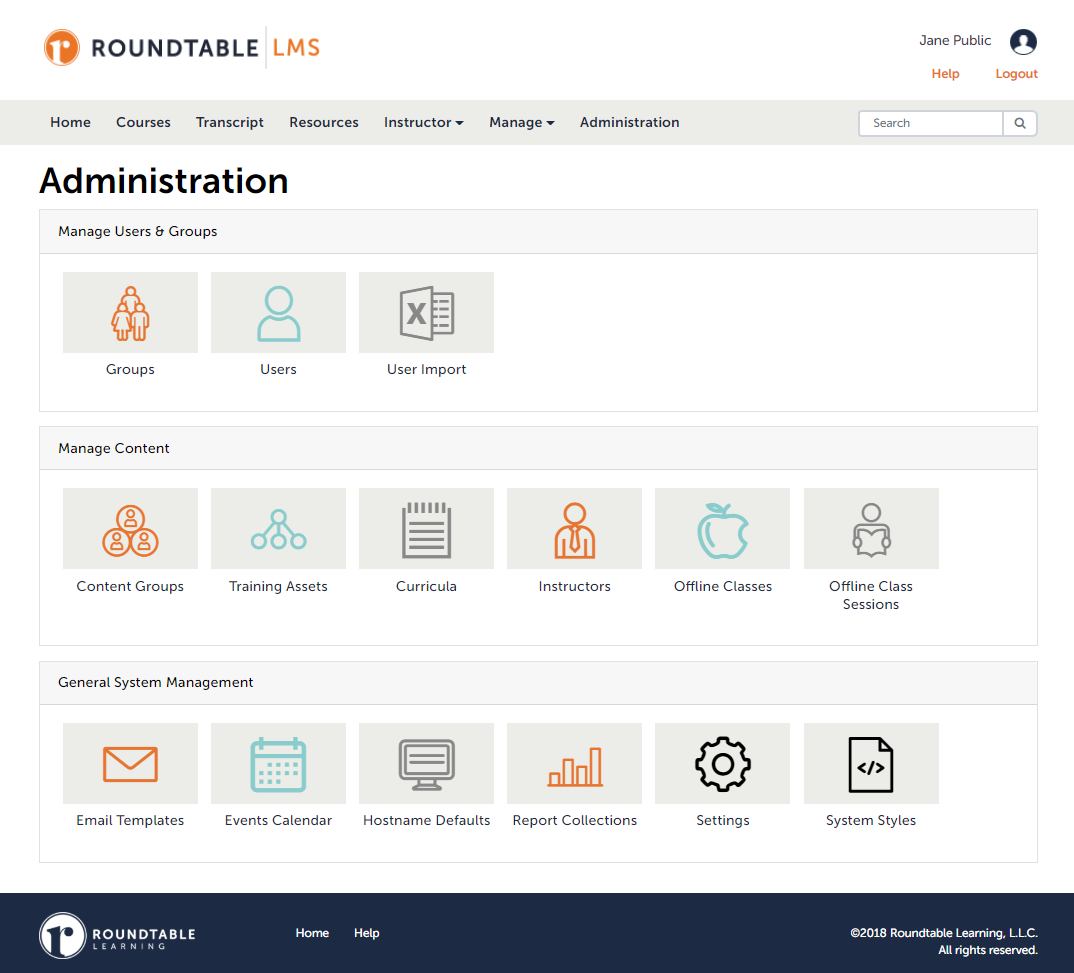Select the Users icon
The image size is (1074, 973).
pyautogui.click(x=278, y=312)
